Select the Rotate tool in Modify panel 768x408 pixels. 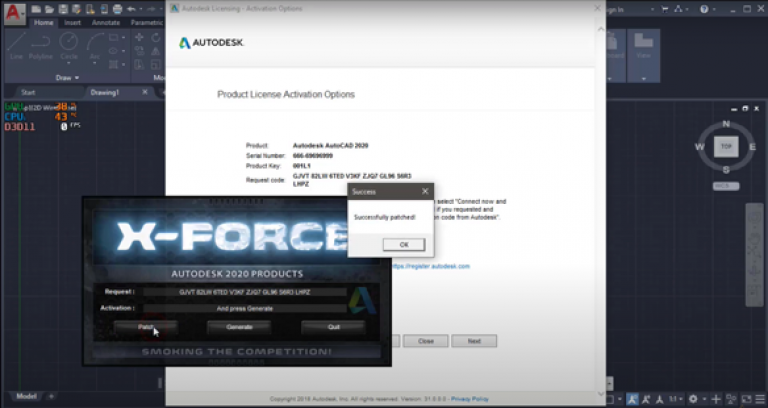(156, 38)
